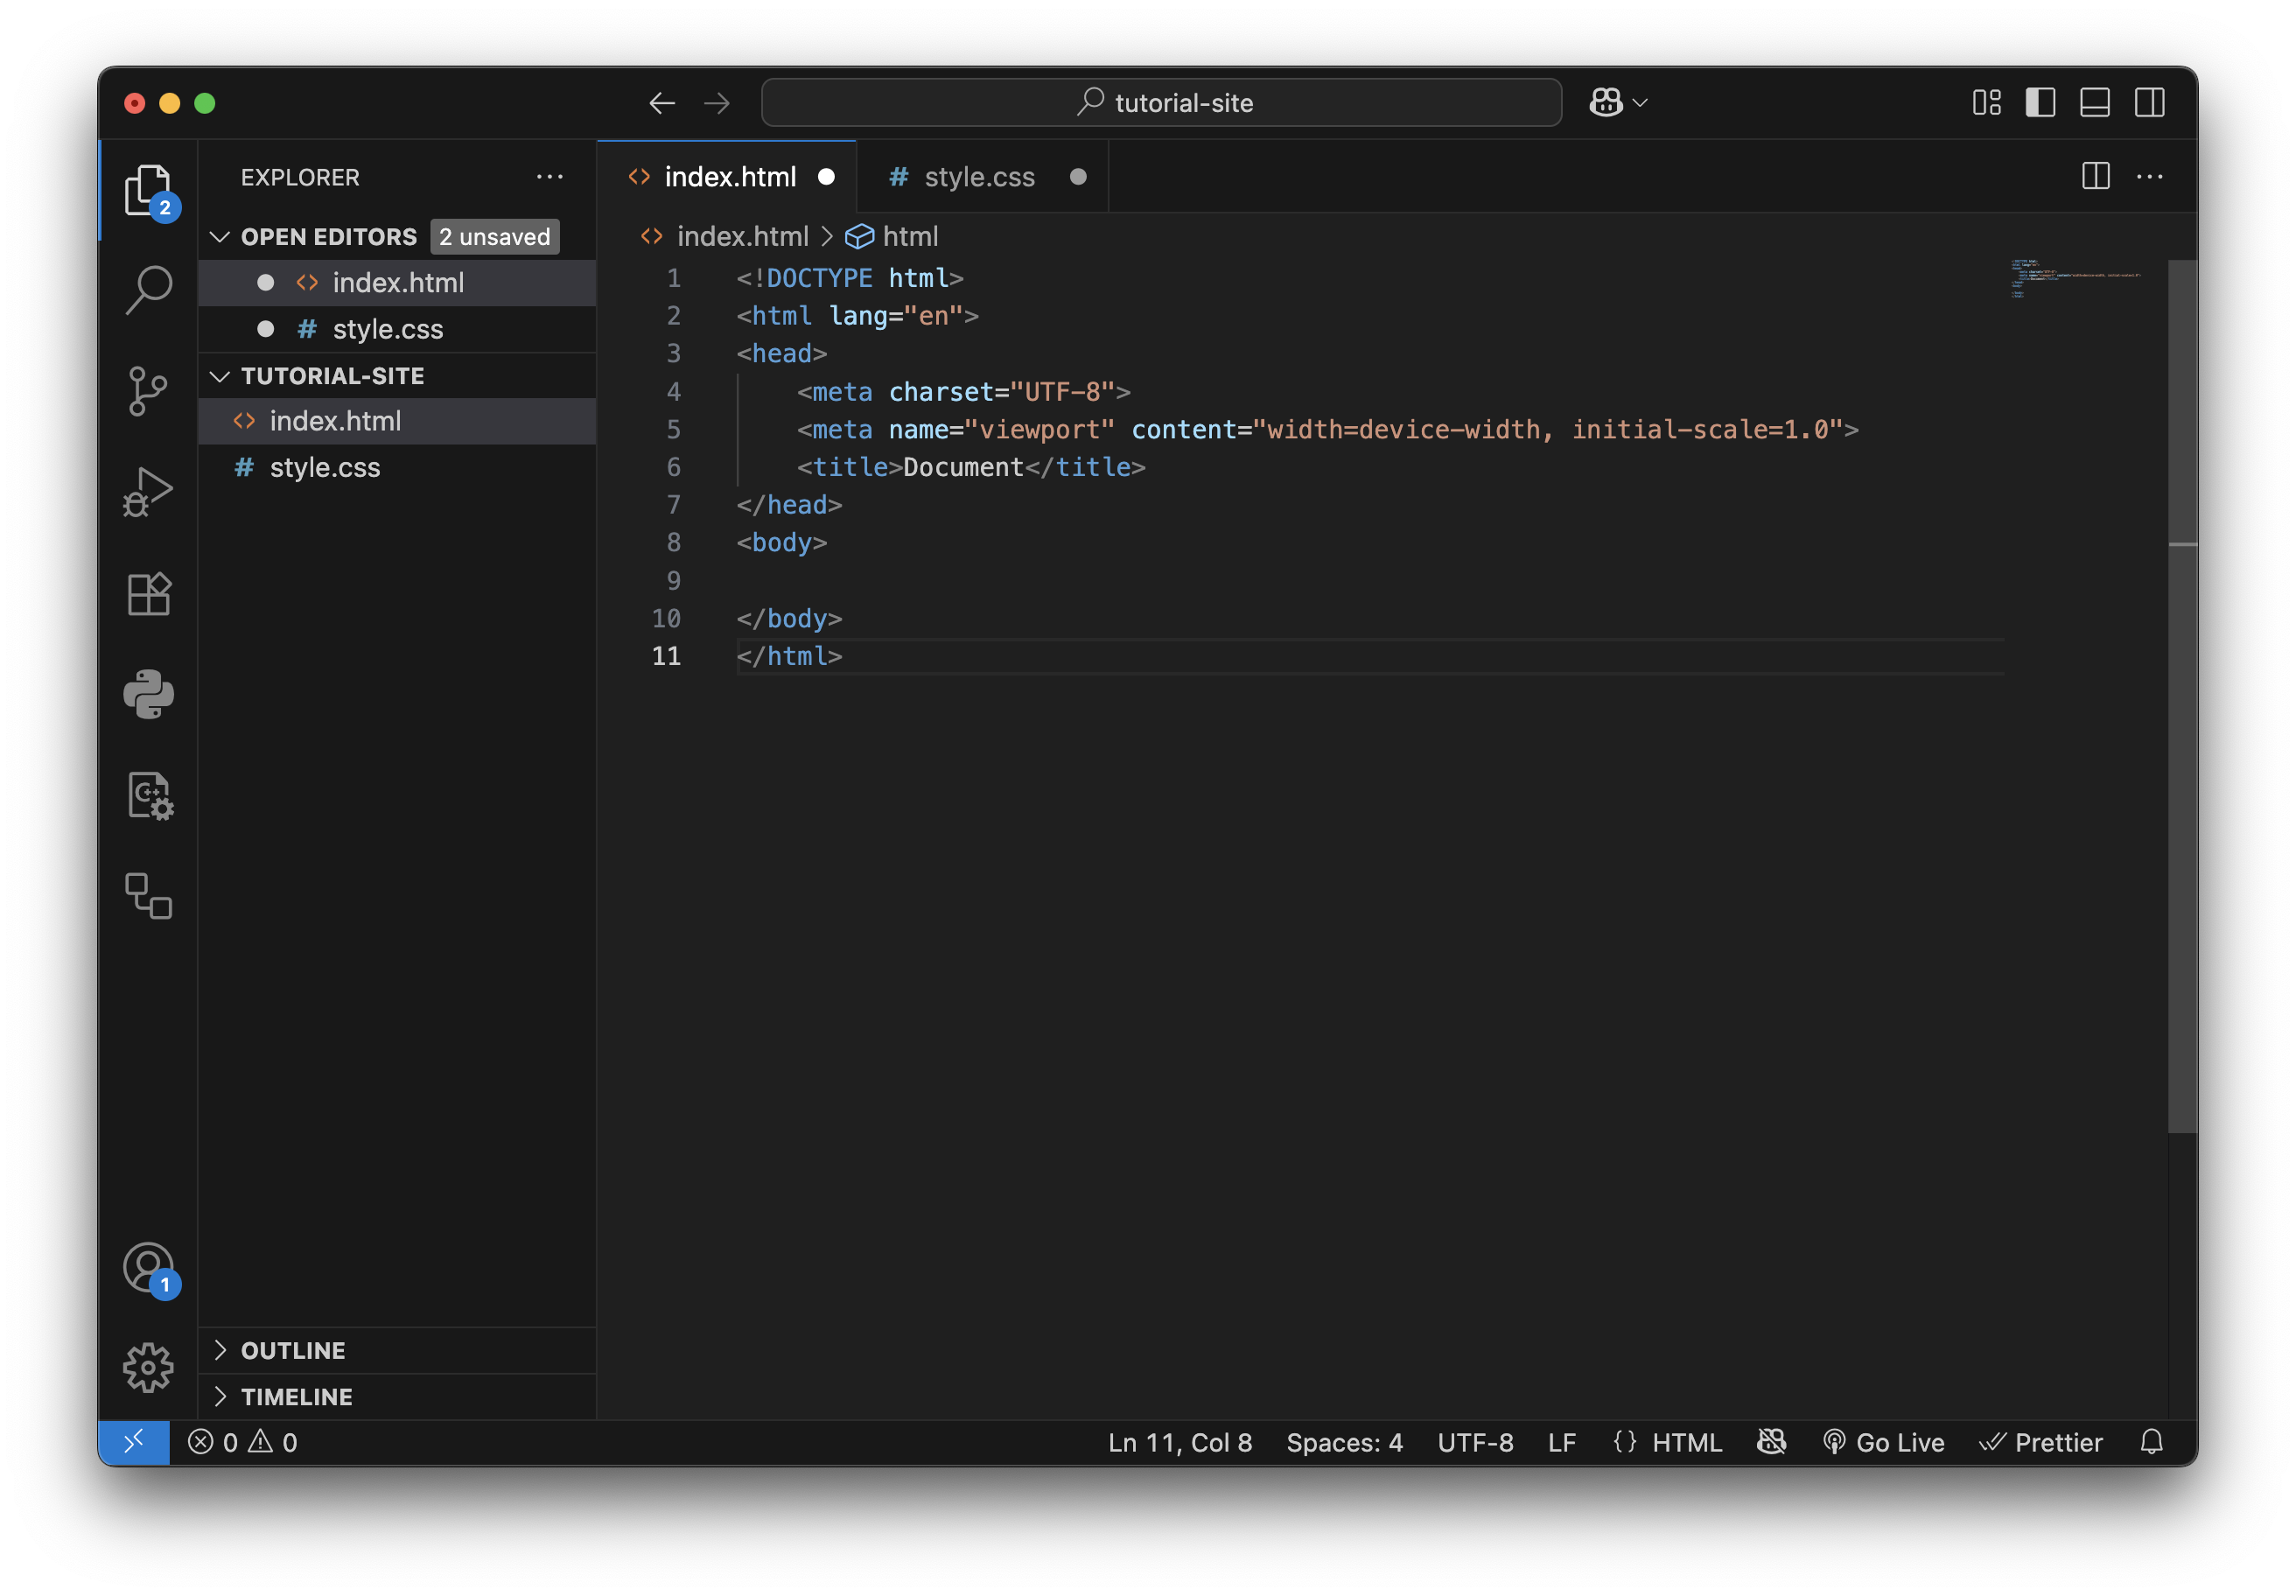The width and height of the screenshot is (2296, 1596).
Task: Customize layout icon
Action: [1987, 102]
